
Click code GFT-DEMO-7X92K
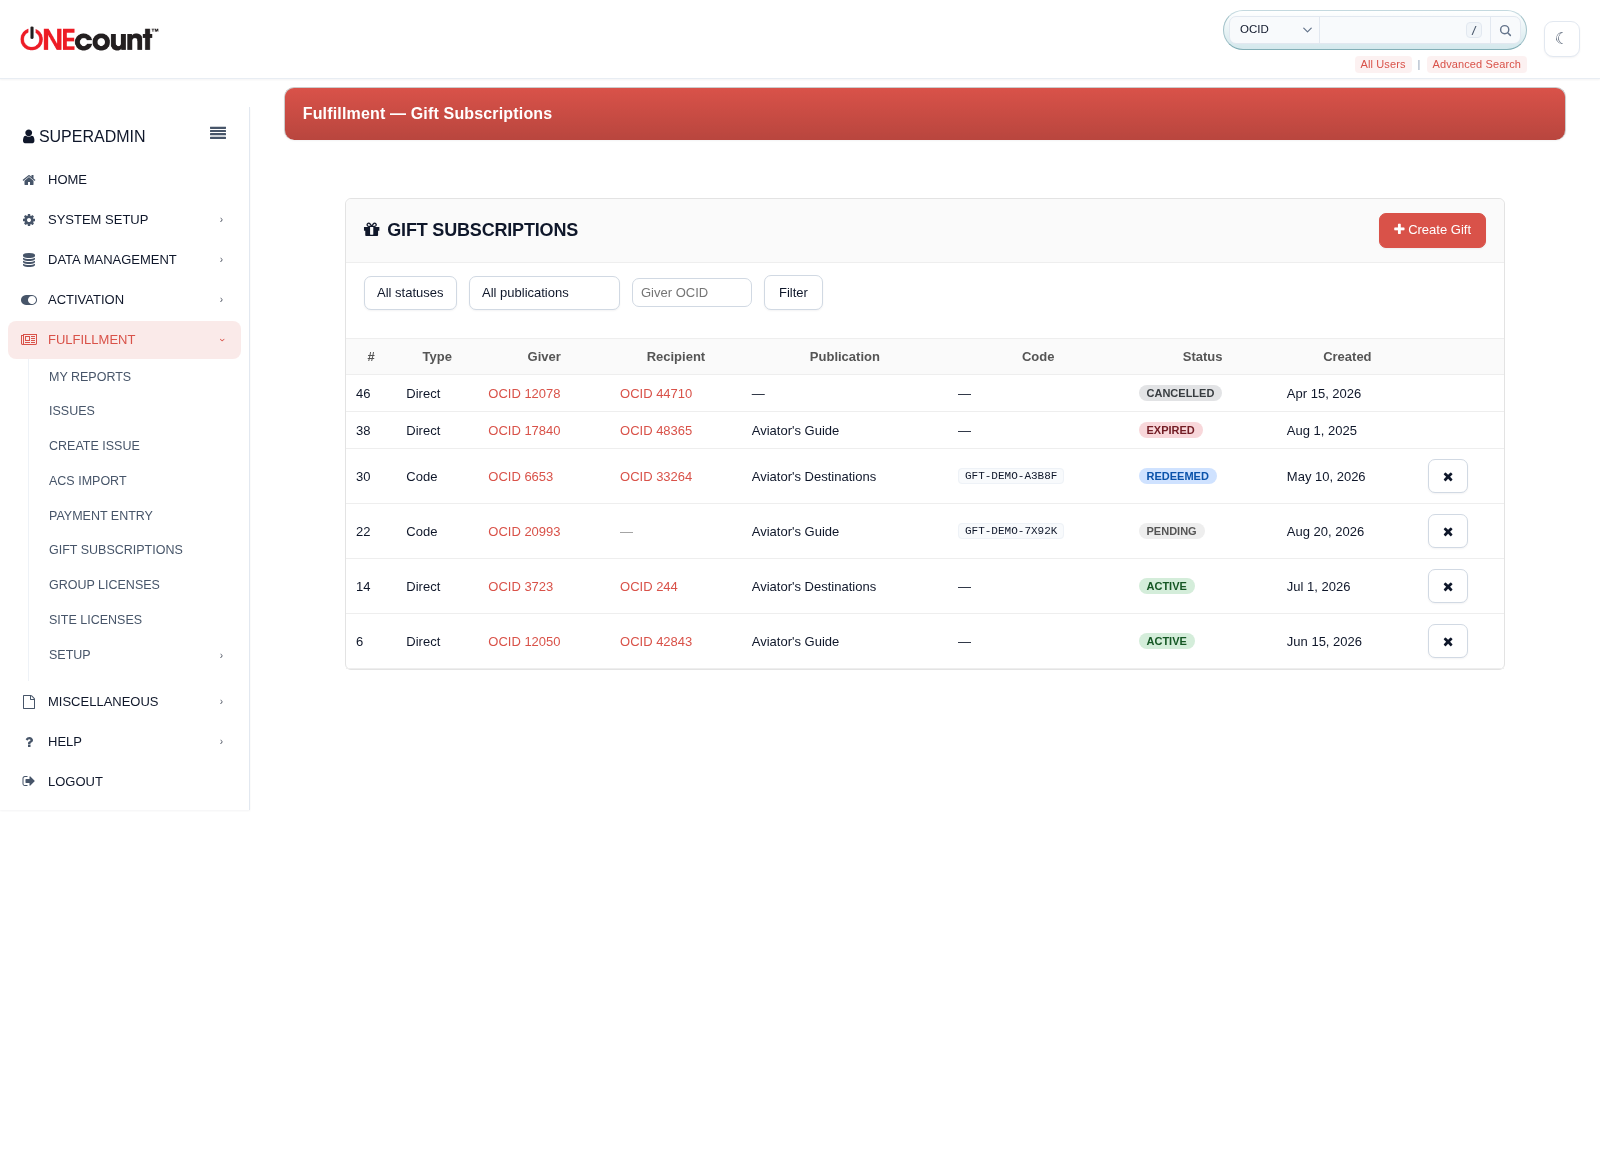1011,531
